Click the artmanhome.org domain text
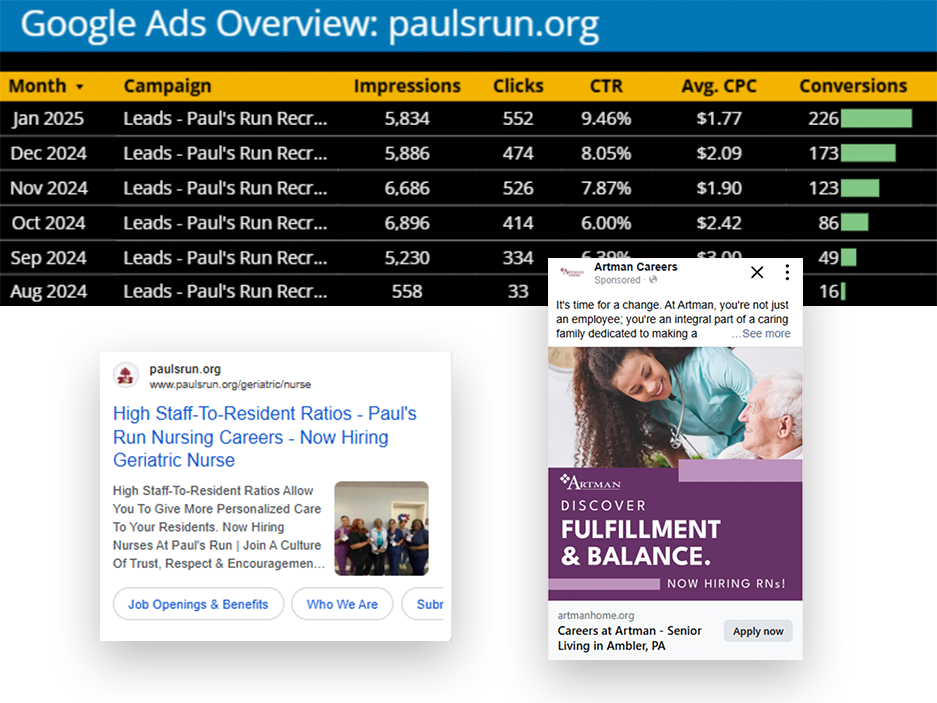 596,615
